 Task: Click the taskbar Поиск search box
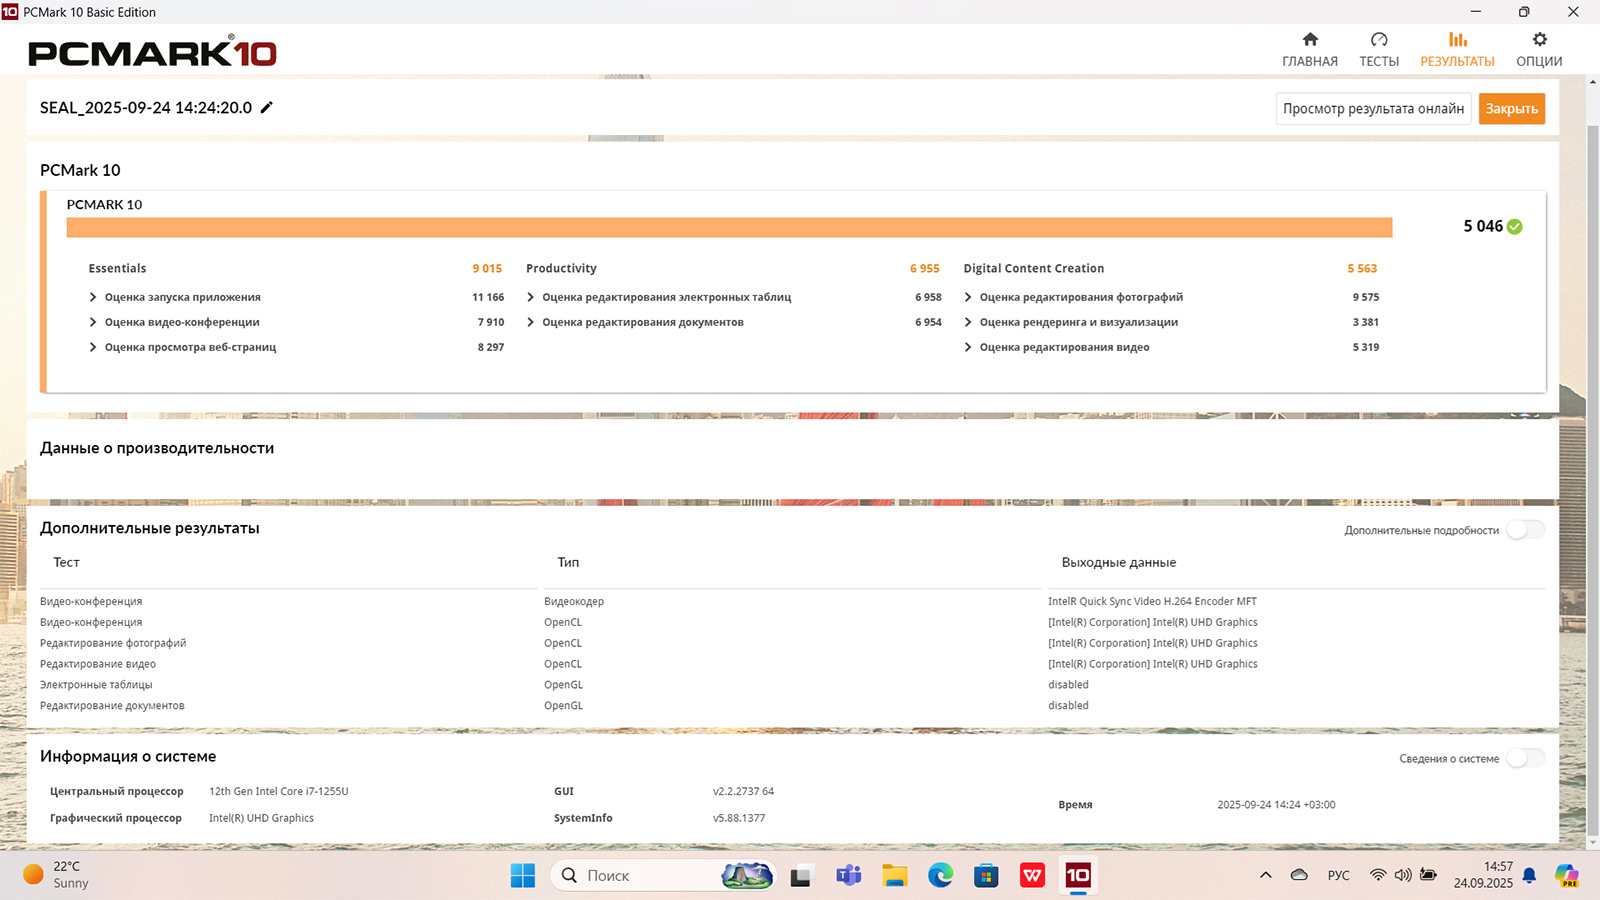(664, 876)
